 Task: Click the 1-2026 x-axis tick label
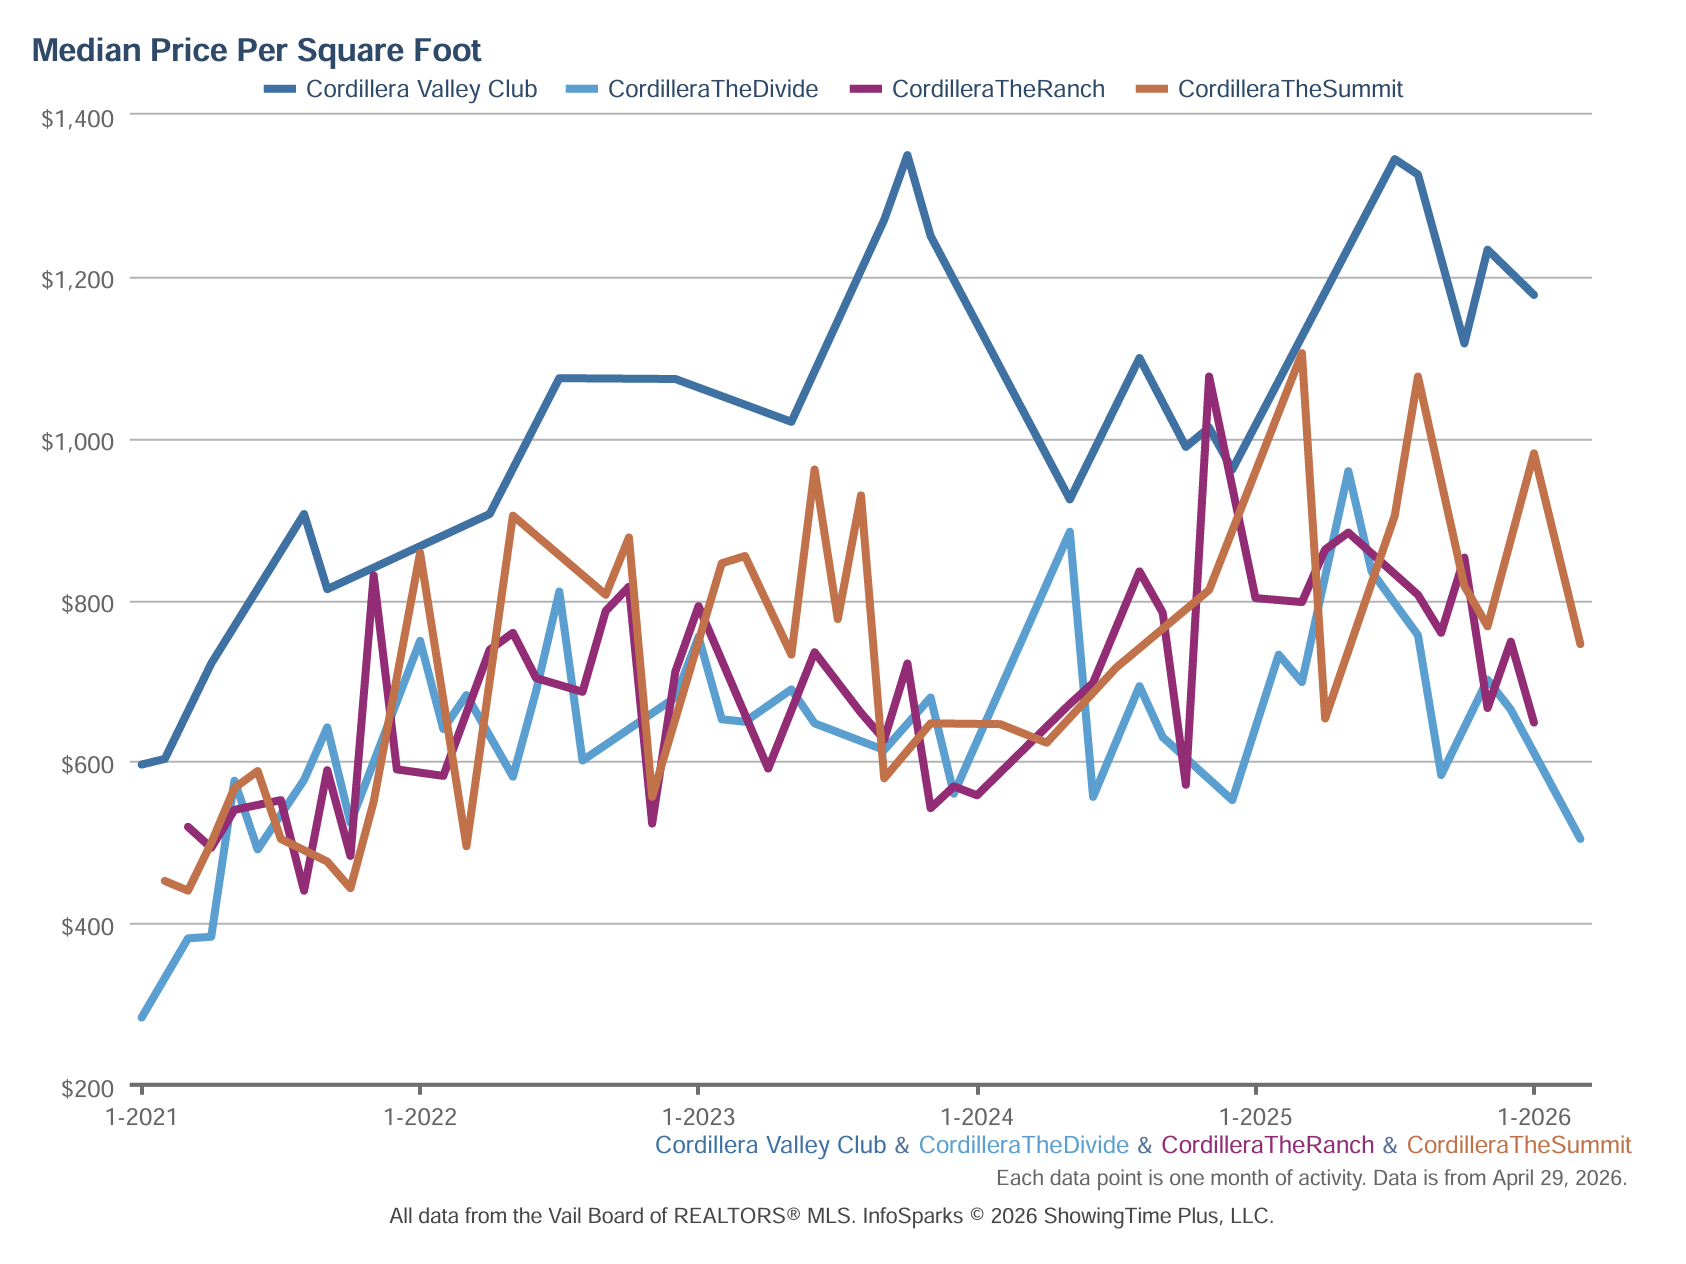point(1534,1116)
